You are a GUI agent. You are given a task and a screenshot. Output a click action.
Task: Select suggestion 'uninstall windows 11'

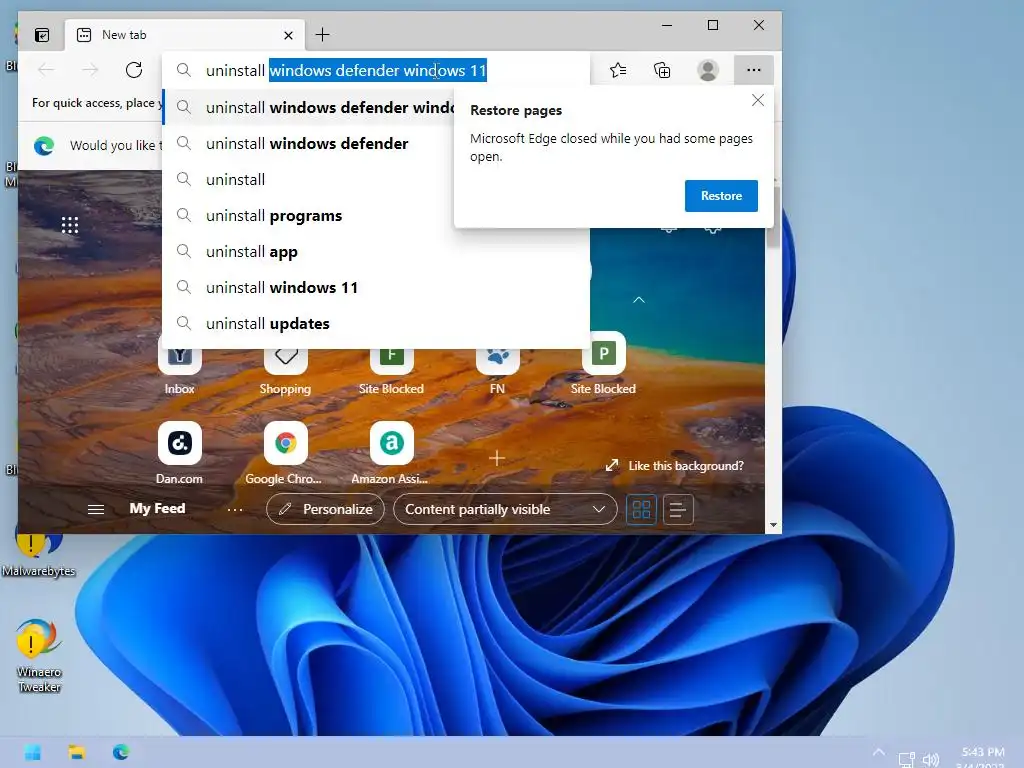[x=376, y=287]
